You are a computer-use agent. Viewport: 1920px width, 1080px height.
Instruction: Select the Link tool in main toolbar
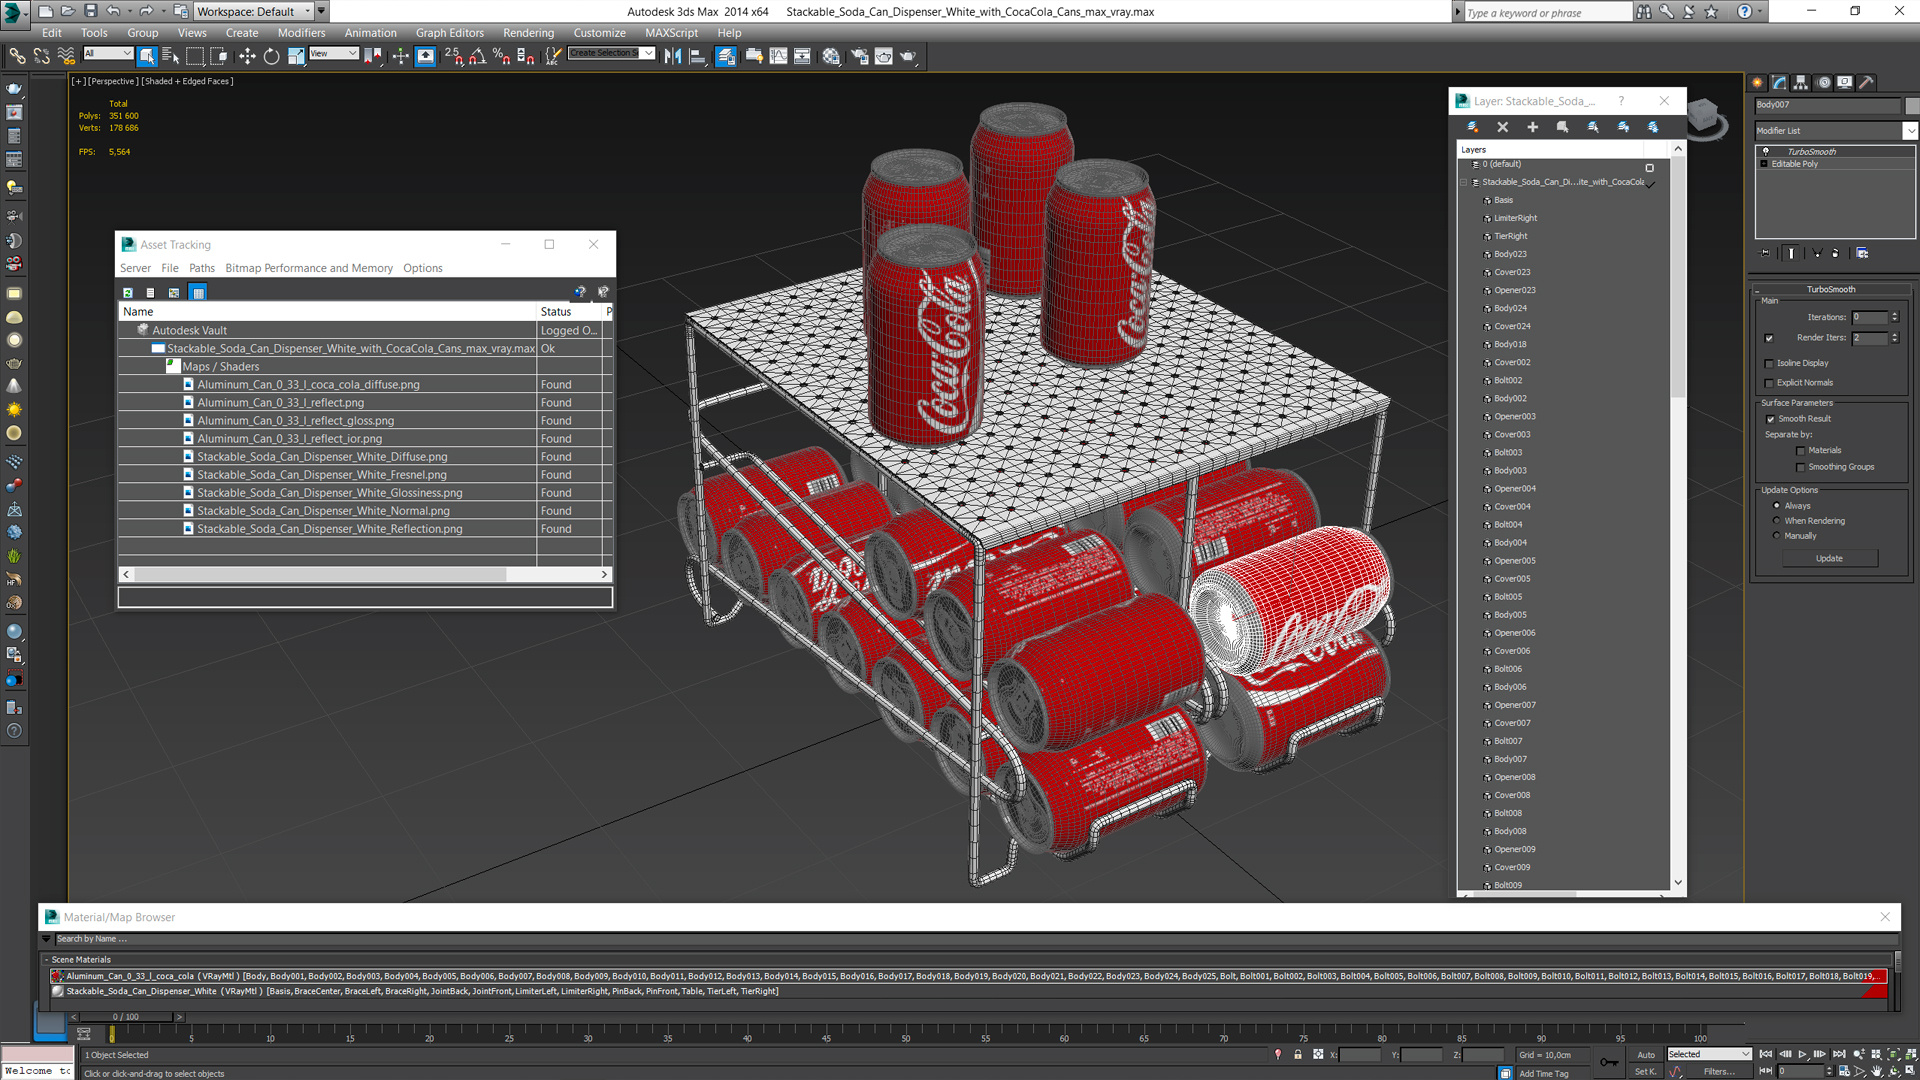pos(17,56)
